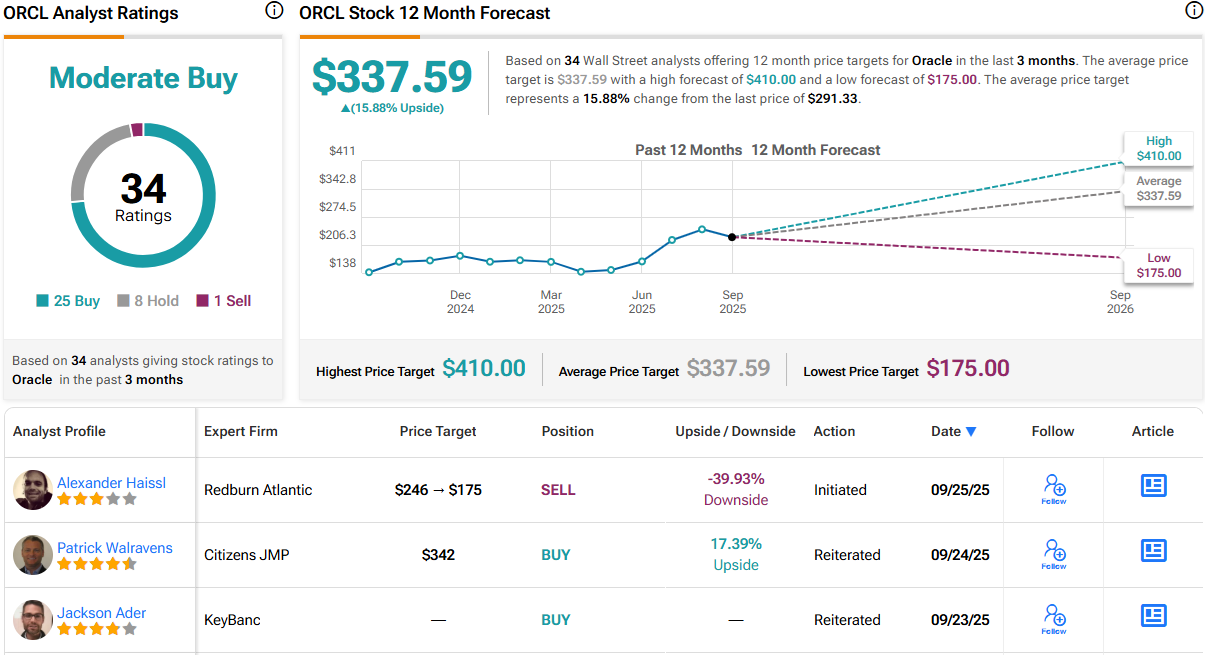Open Patrick Walravens' analyst profile

tap(114, 548)
